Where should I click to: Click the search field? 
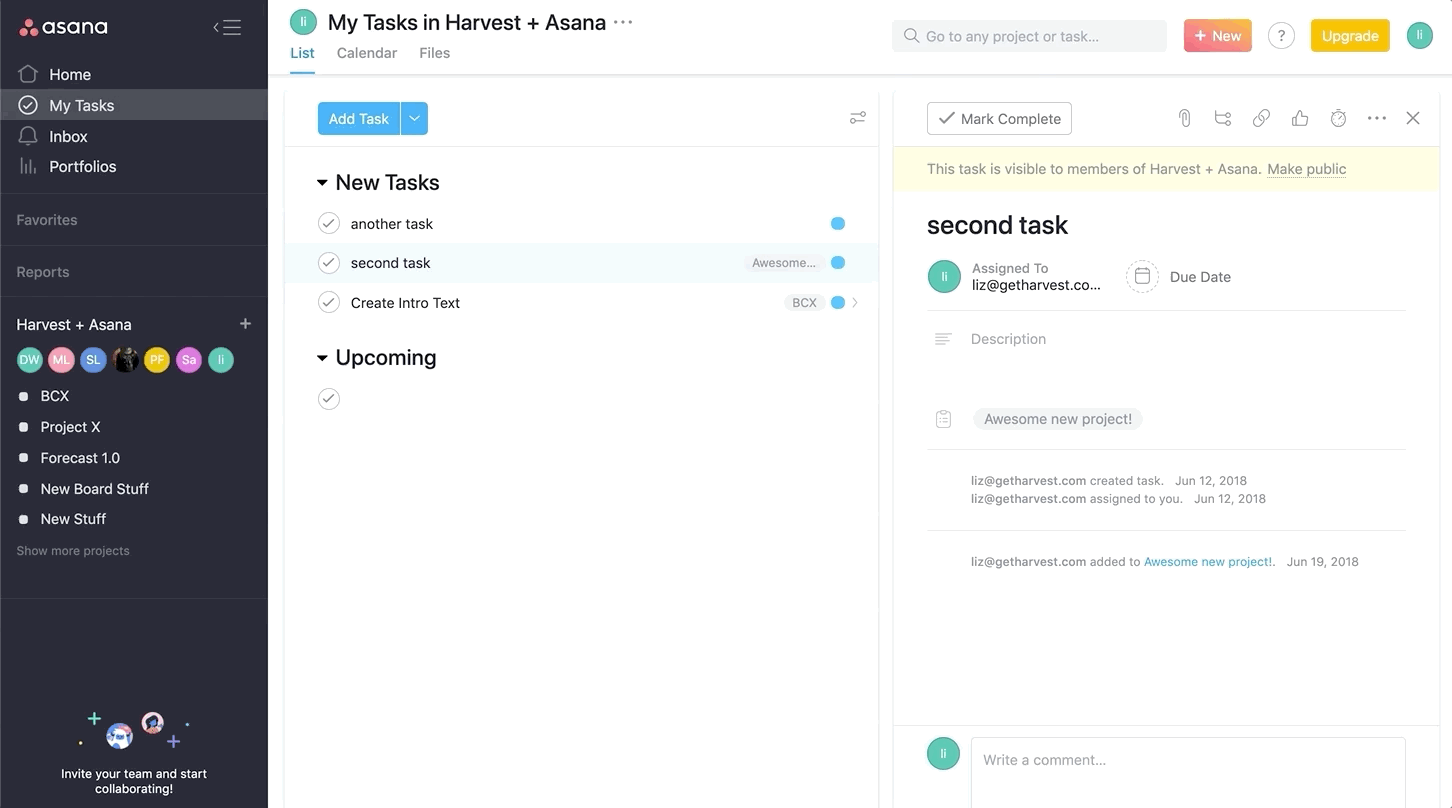tap(1029, 36)
